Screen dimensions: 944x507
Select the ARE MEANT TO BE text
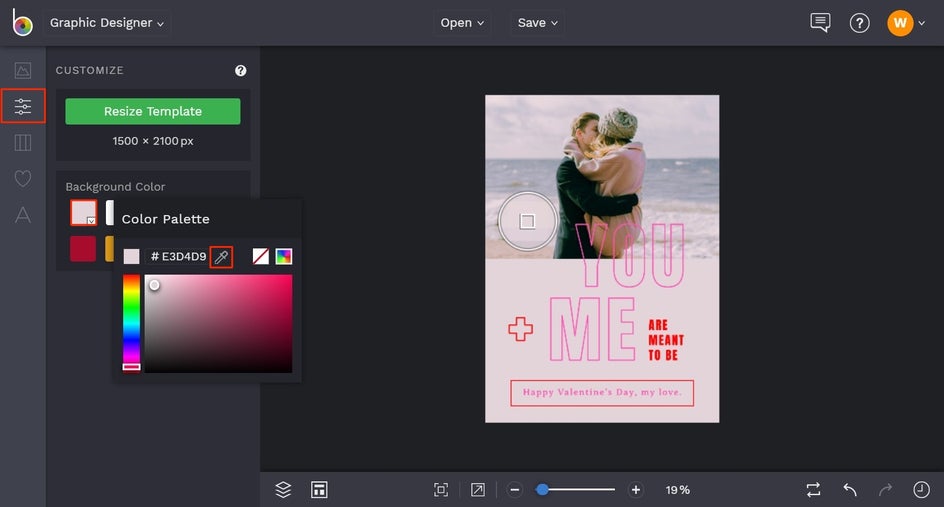click(666, 340)
